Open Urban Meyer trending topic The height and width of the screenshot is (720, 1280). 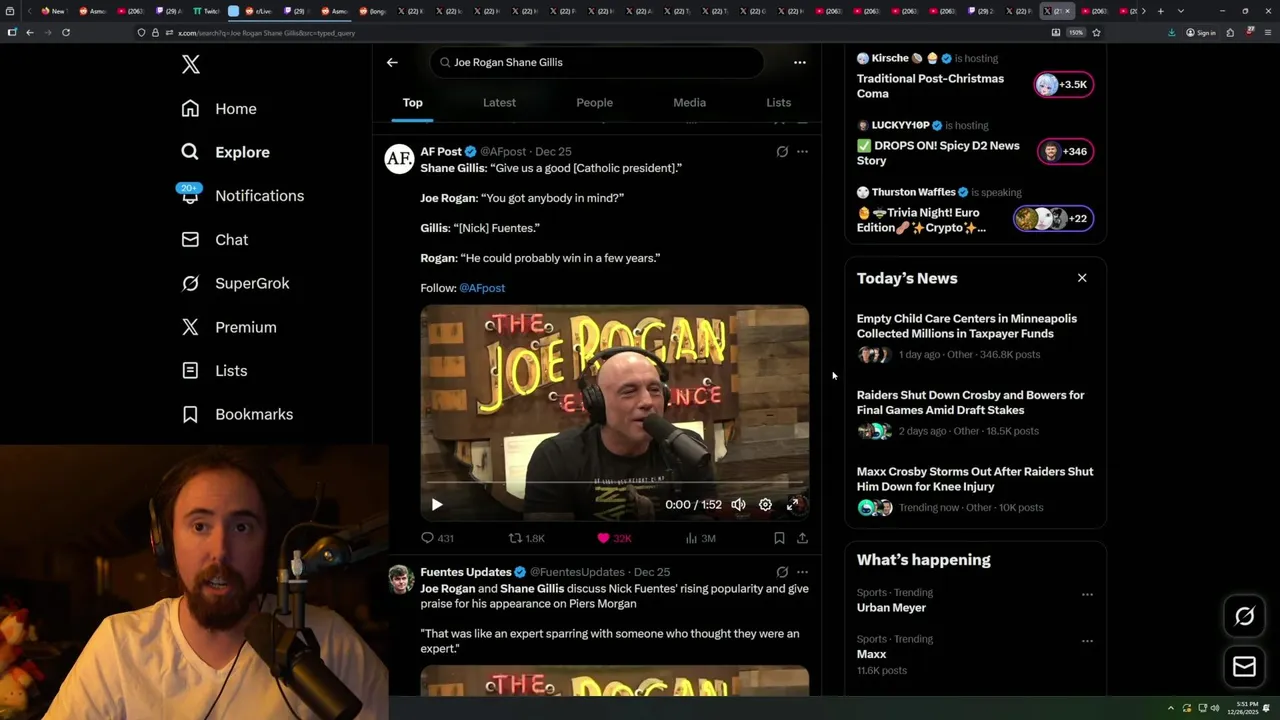point(891,608)
